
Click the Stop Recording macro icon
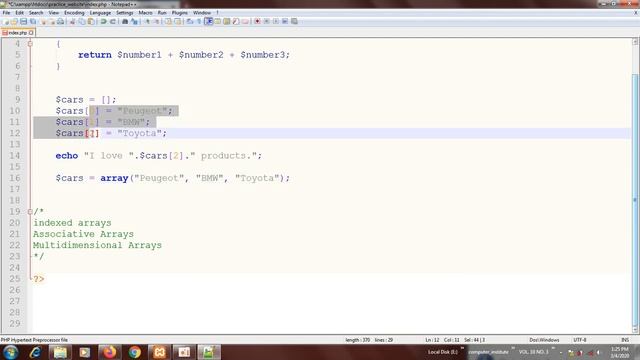(x=267, y=21)
